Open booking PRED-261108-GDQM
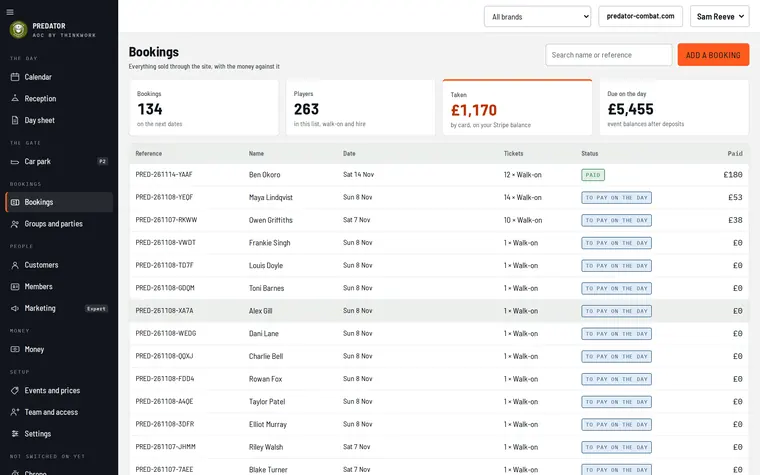The width and height of the screenshot is (760, 475). point(165,288)
